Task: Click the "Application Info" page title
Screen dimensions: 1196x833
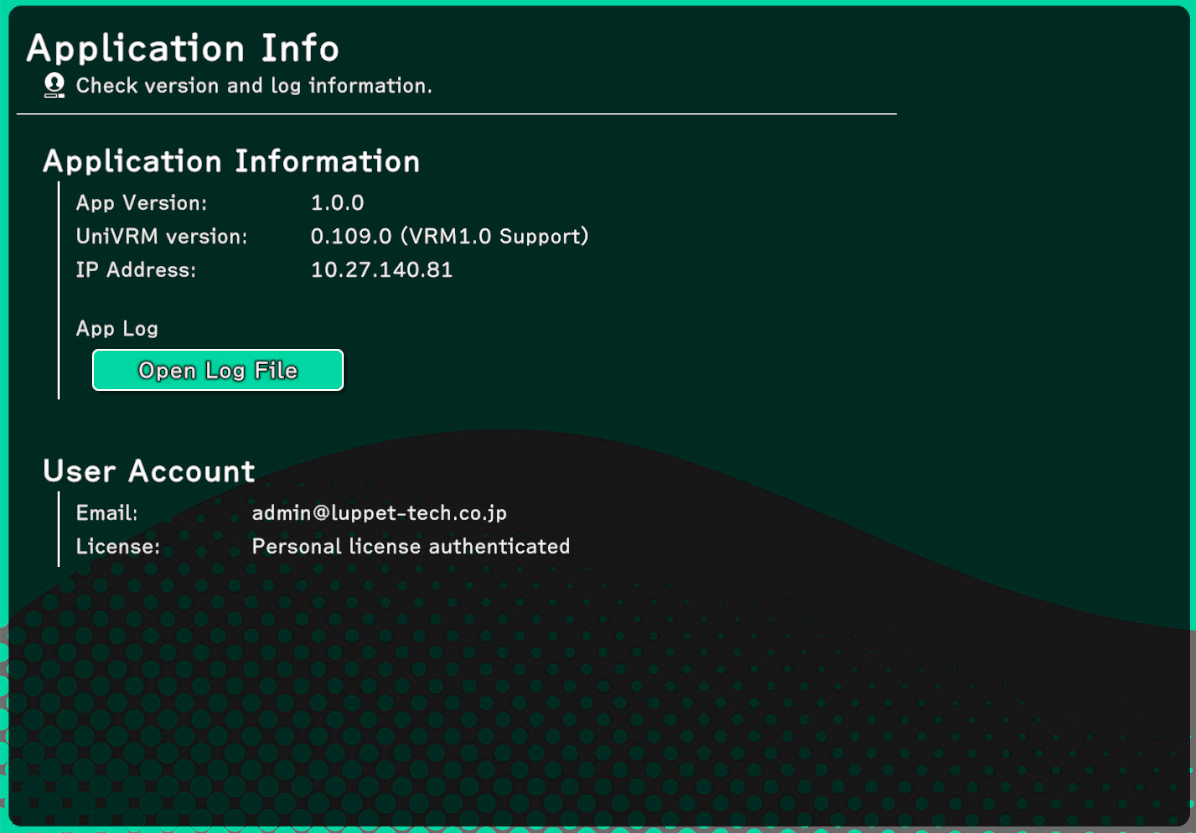Action: pos(183,48)
